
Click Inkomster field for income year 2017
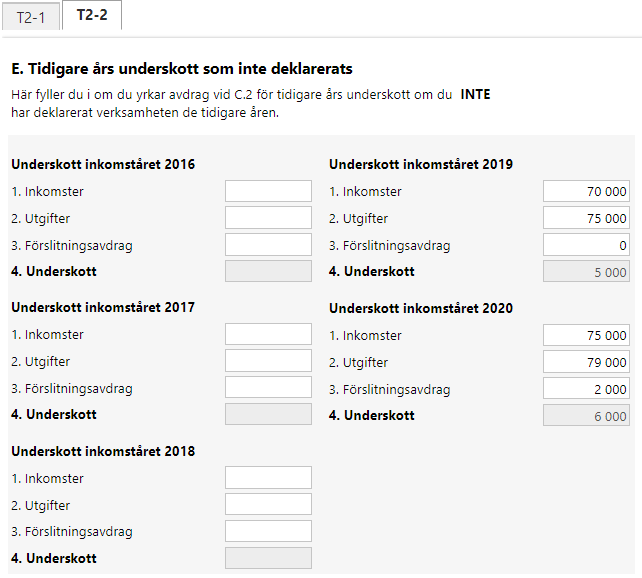click(x=268, y=334)
